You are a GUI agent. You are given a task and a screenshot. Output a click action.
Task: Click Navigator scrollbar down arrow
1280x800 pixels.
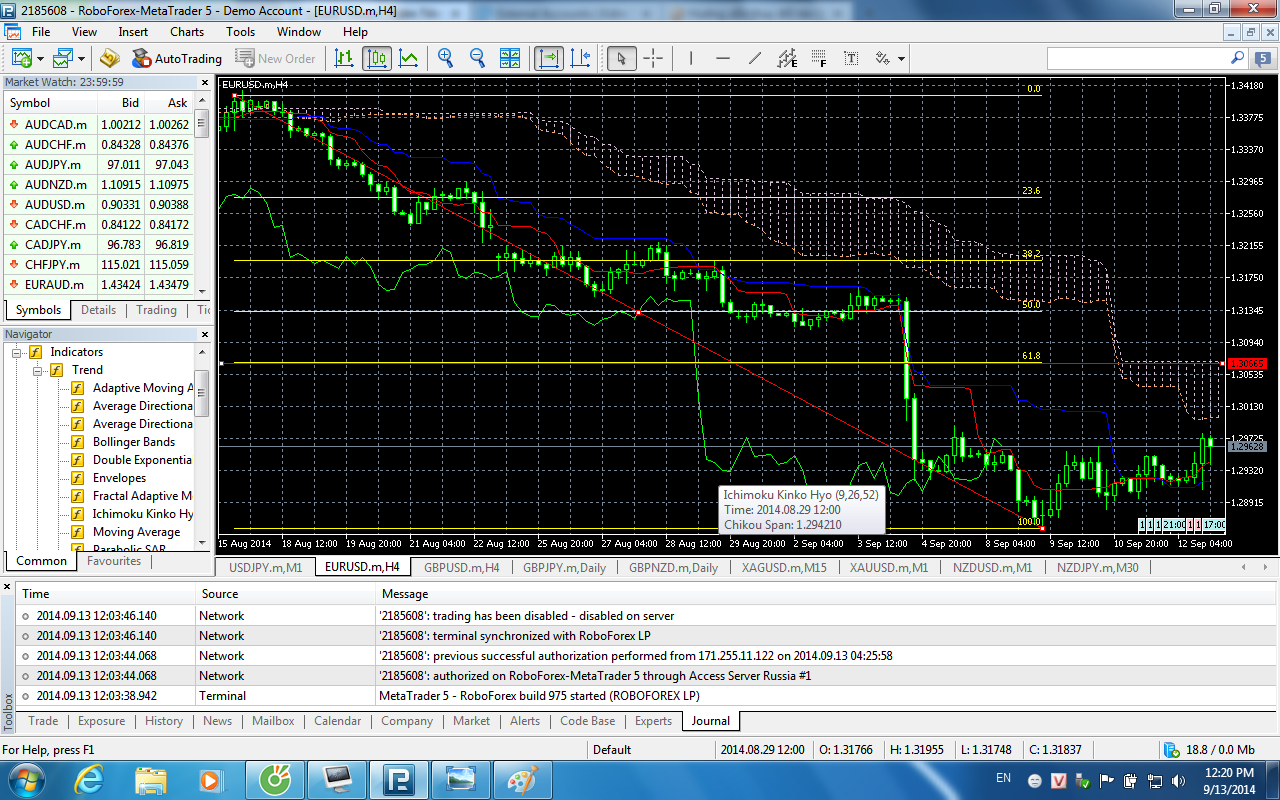[x=201, y=545]
